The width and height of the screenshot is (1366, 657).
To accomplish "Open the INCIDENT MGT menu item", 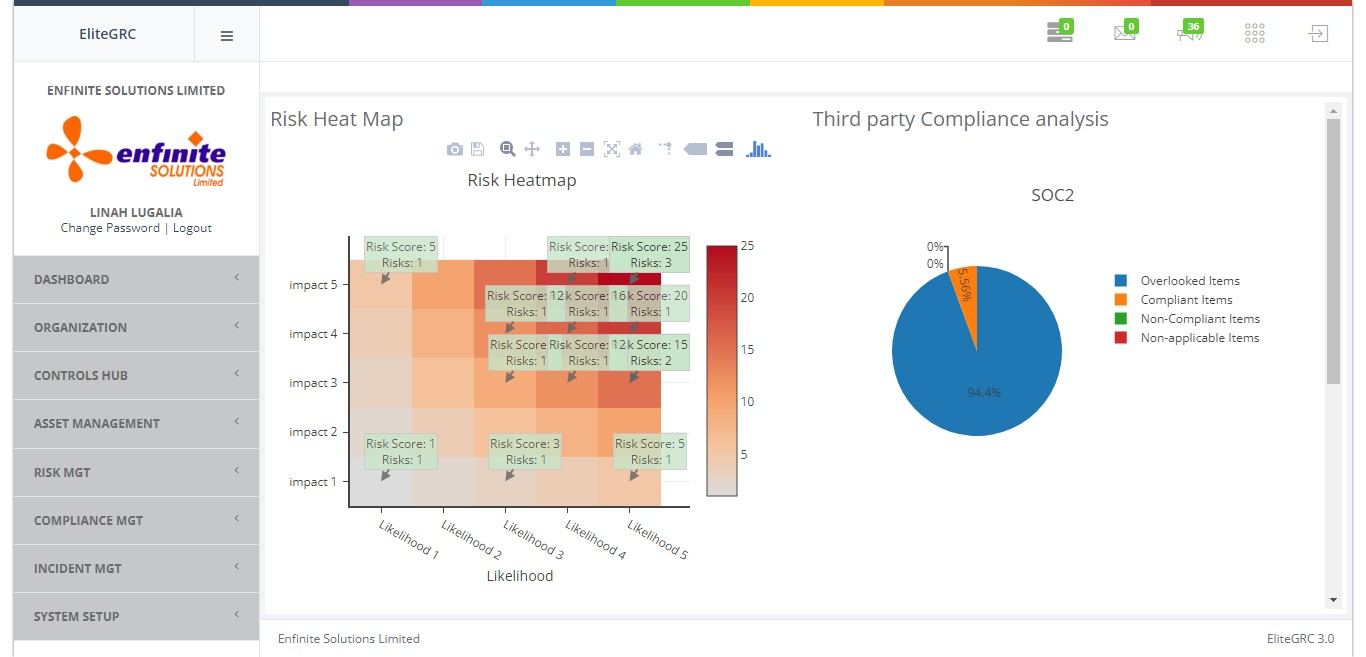I will 136,568.
